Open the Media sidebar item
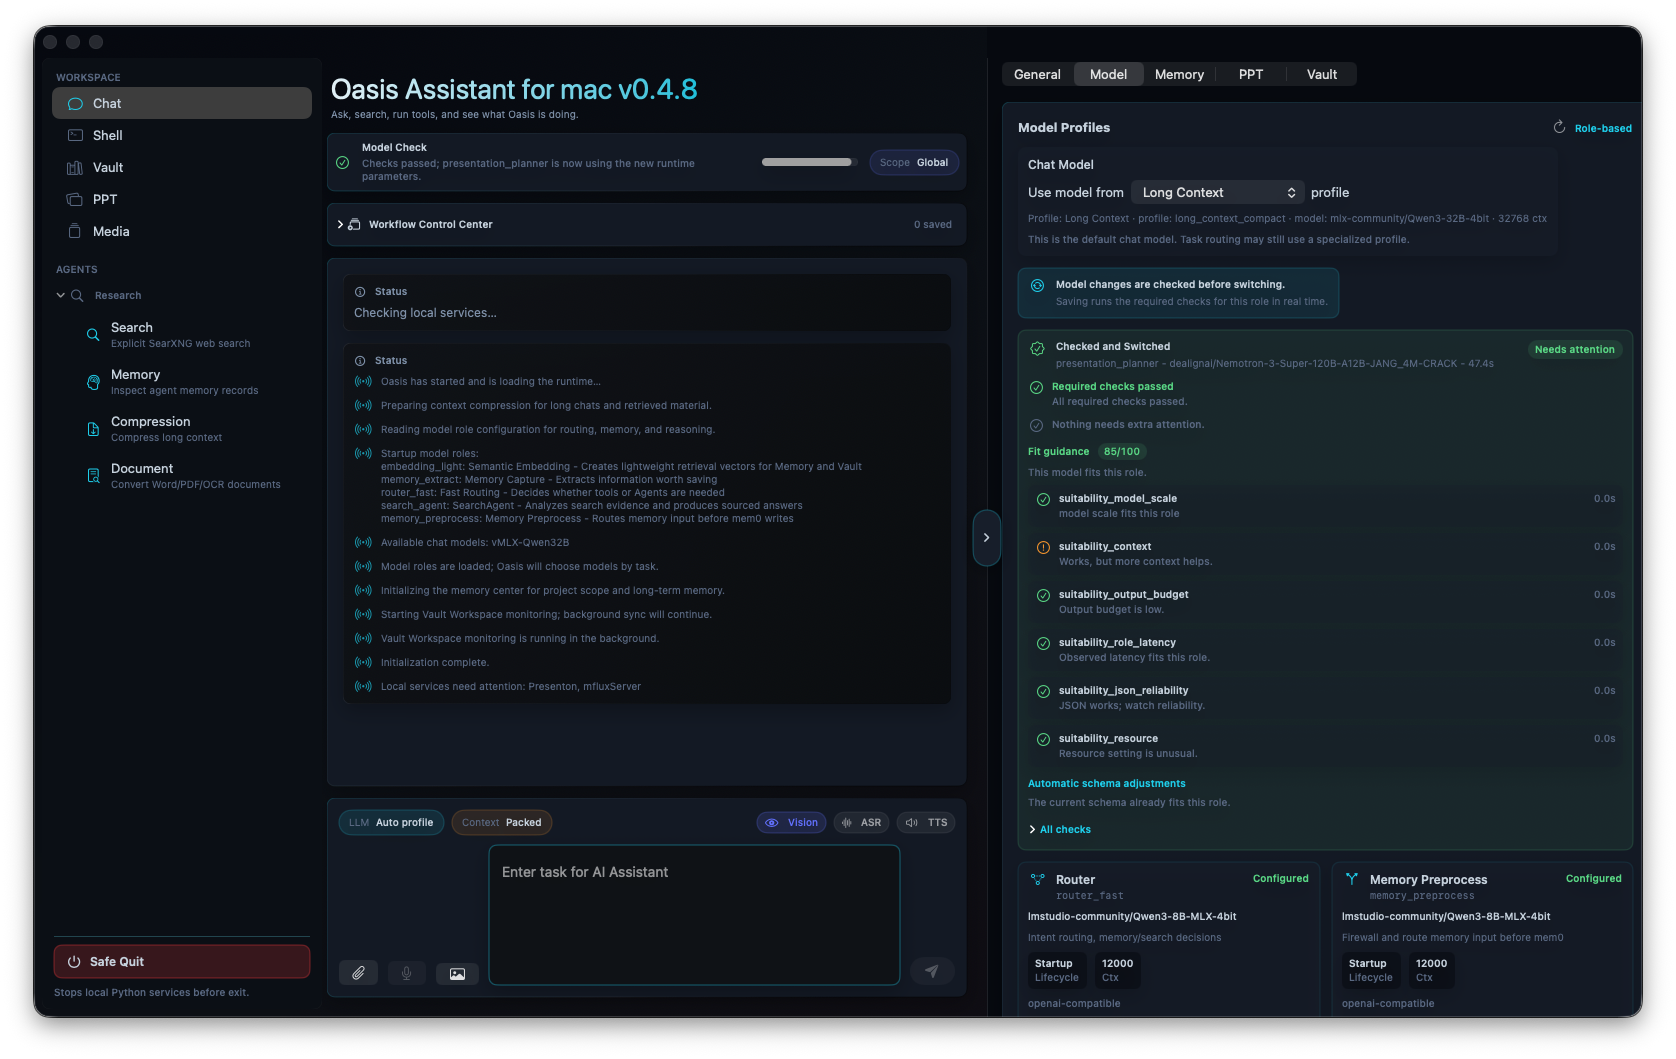The width and height of the screenshot is (1676, 1059). (x=181, y=231)
